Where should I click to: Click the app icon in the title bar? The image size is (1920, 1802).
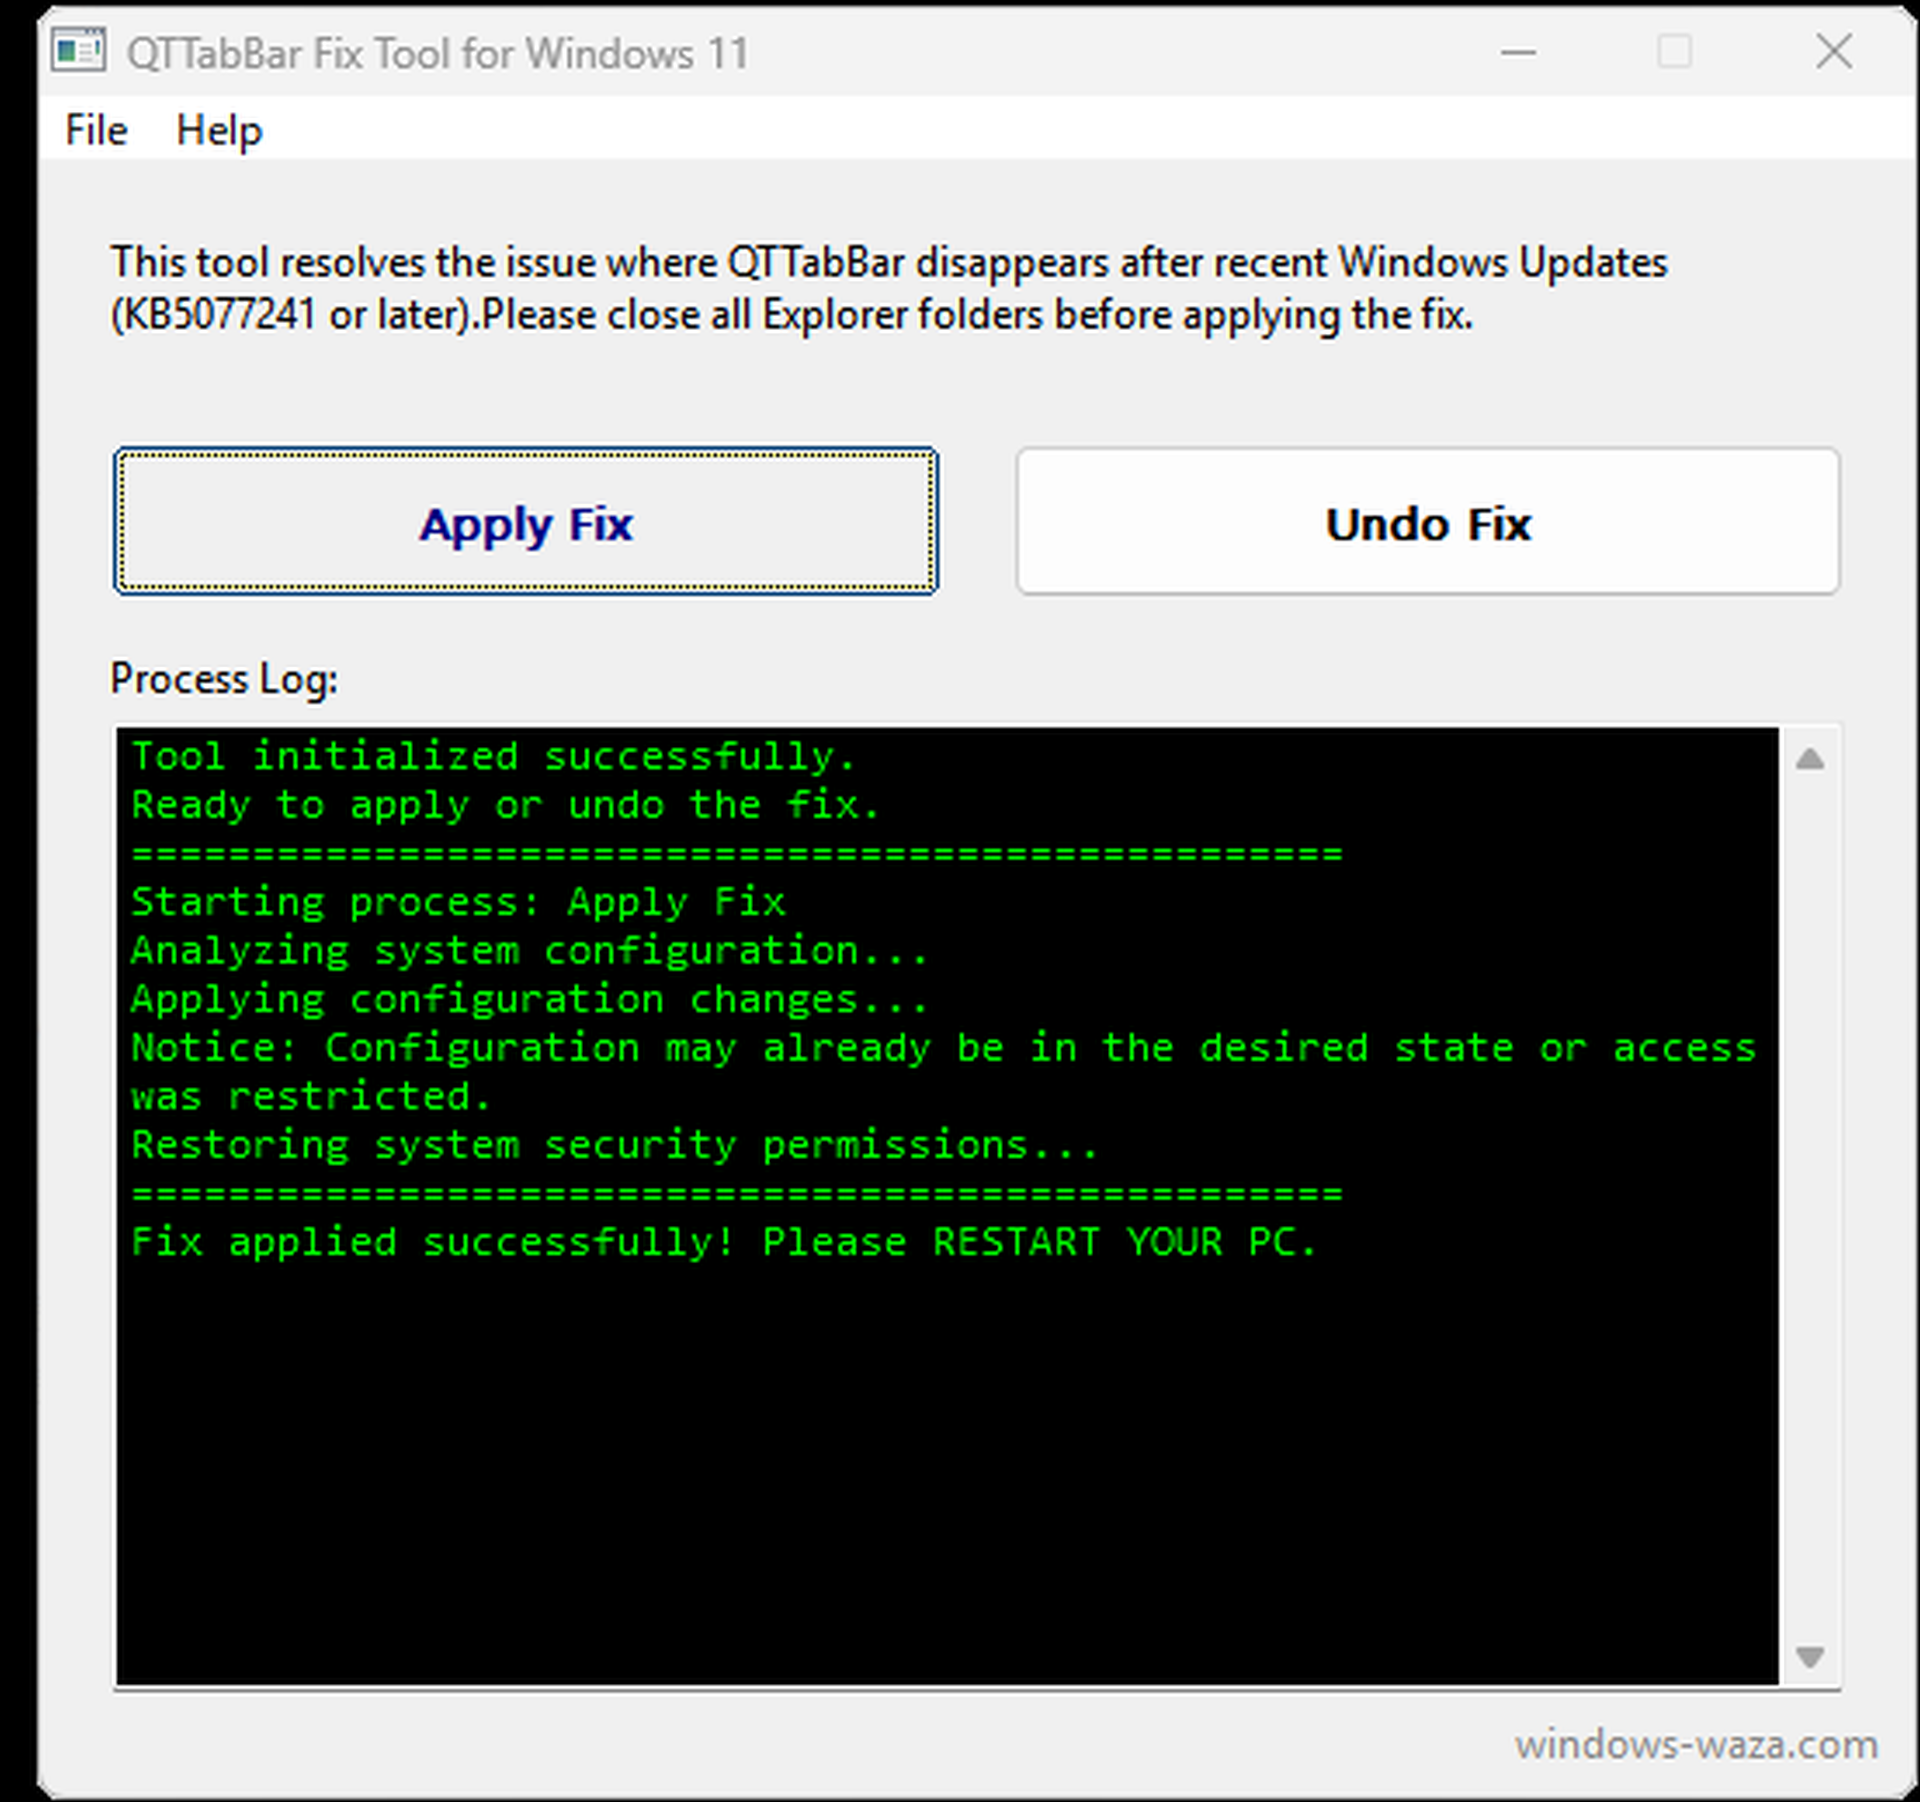[79, 51]
